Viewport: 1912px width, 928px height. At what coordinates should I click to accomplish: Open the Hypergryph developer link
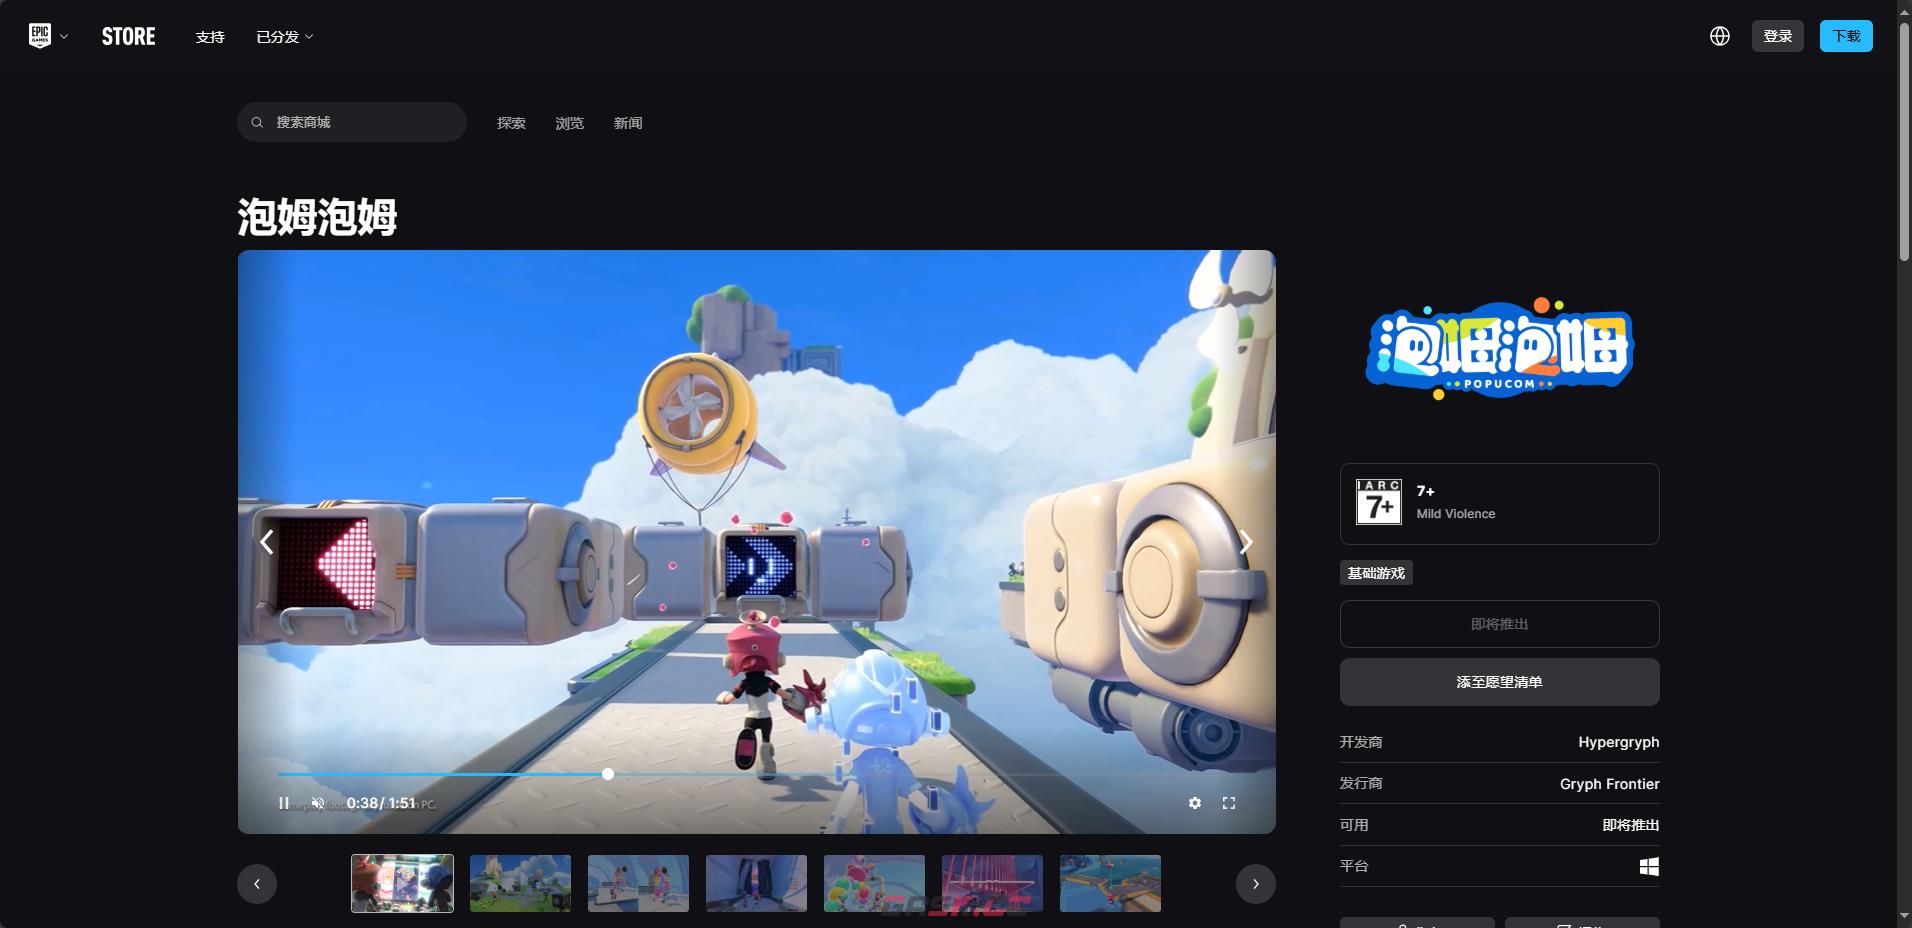1618,742
